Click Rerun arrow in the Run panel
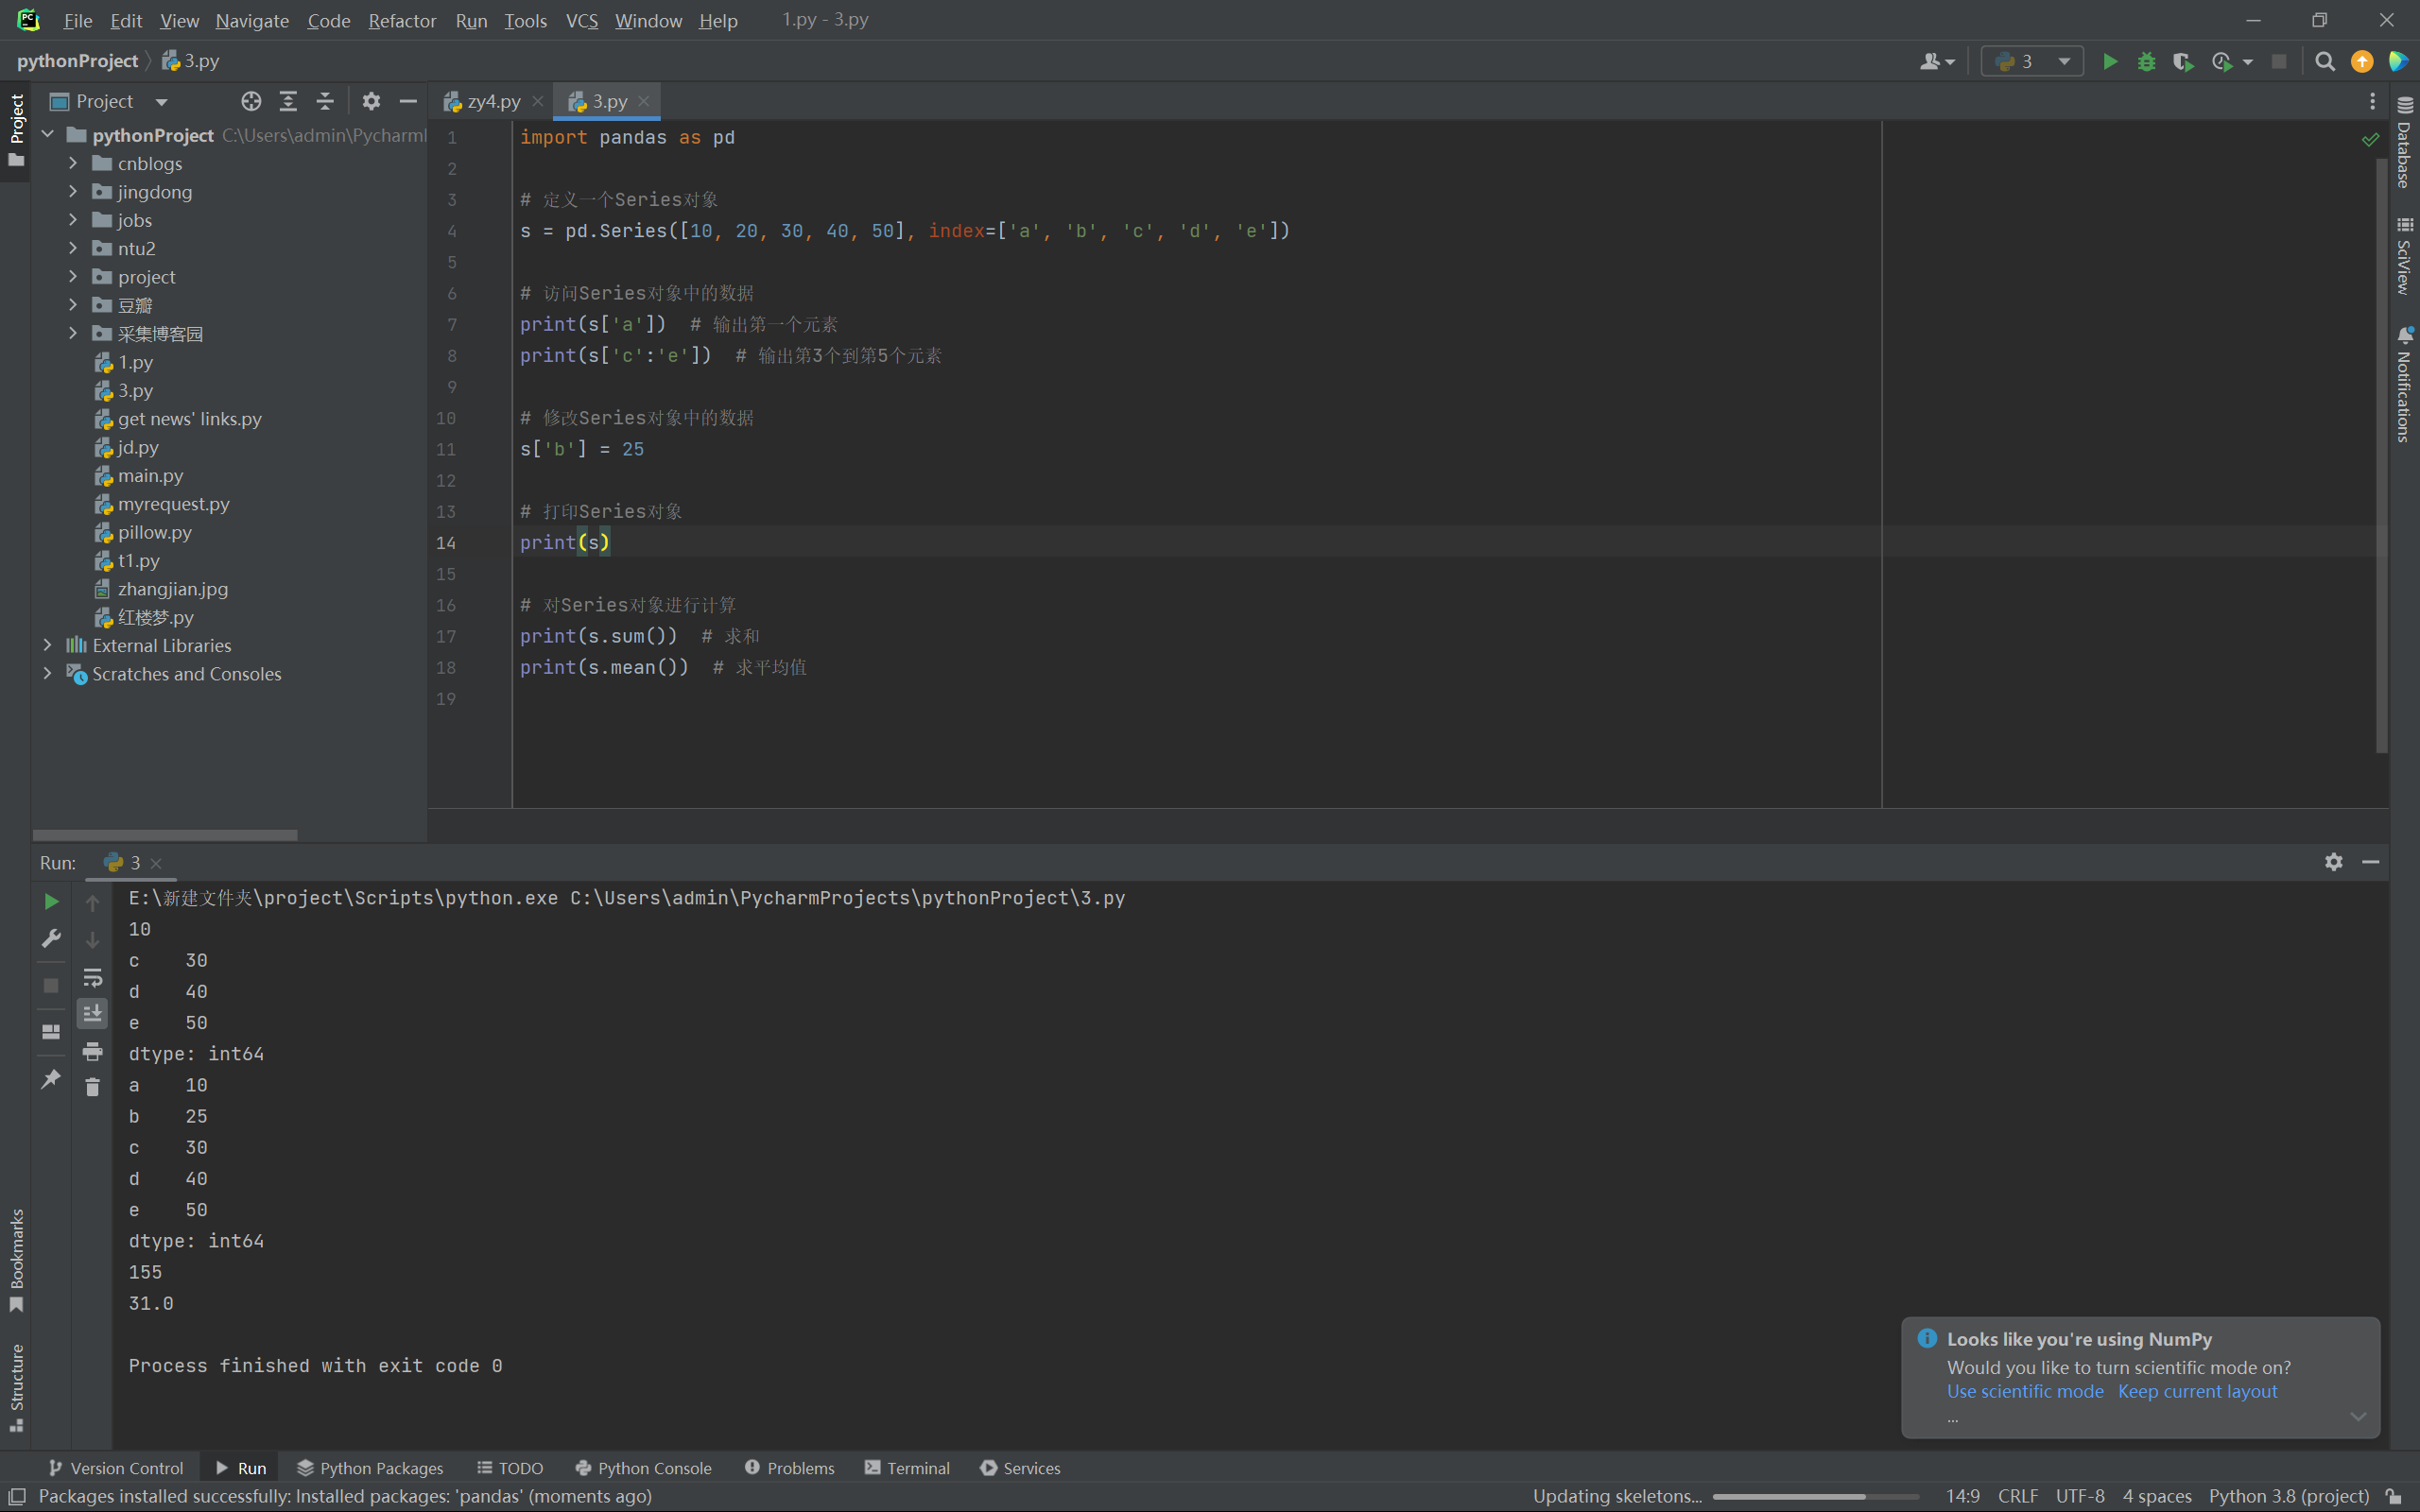 51,902
